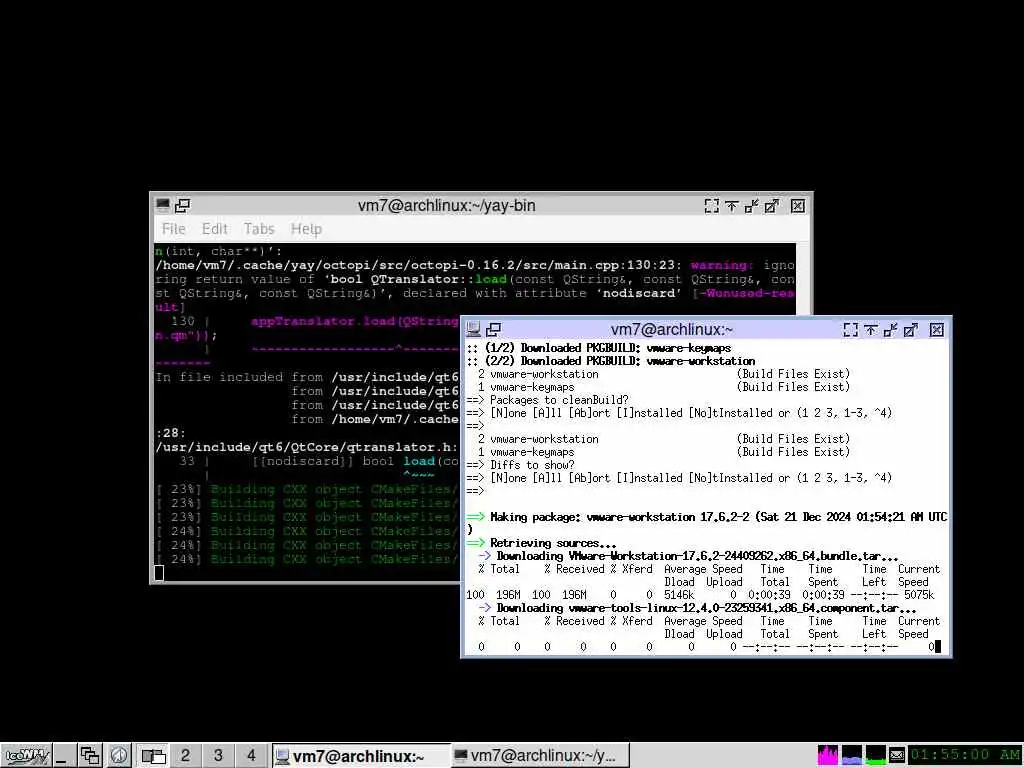The width and height of the screenshot is (1024, 768).
Task: Open Edit menu in yay-bin terminal
Action: [214, 229]
